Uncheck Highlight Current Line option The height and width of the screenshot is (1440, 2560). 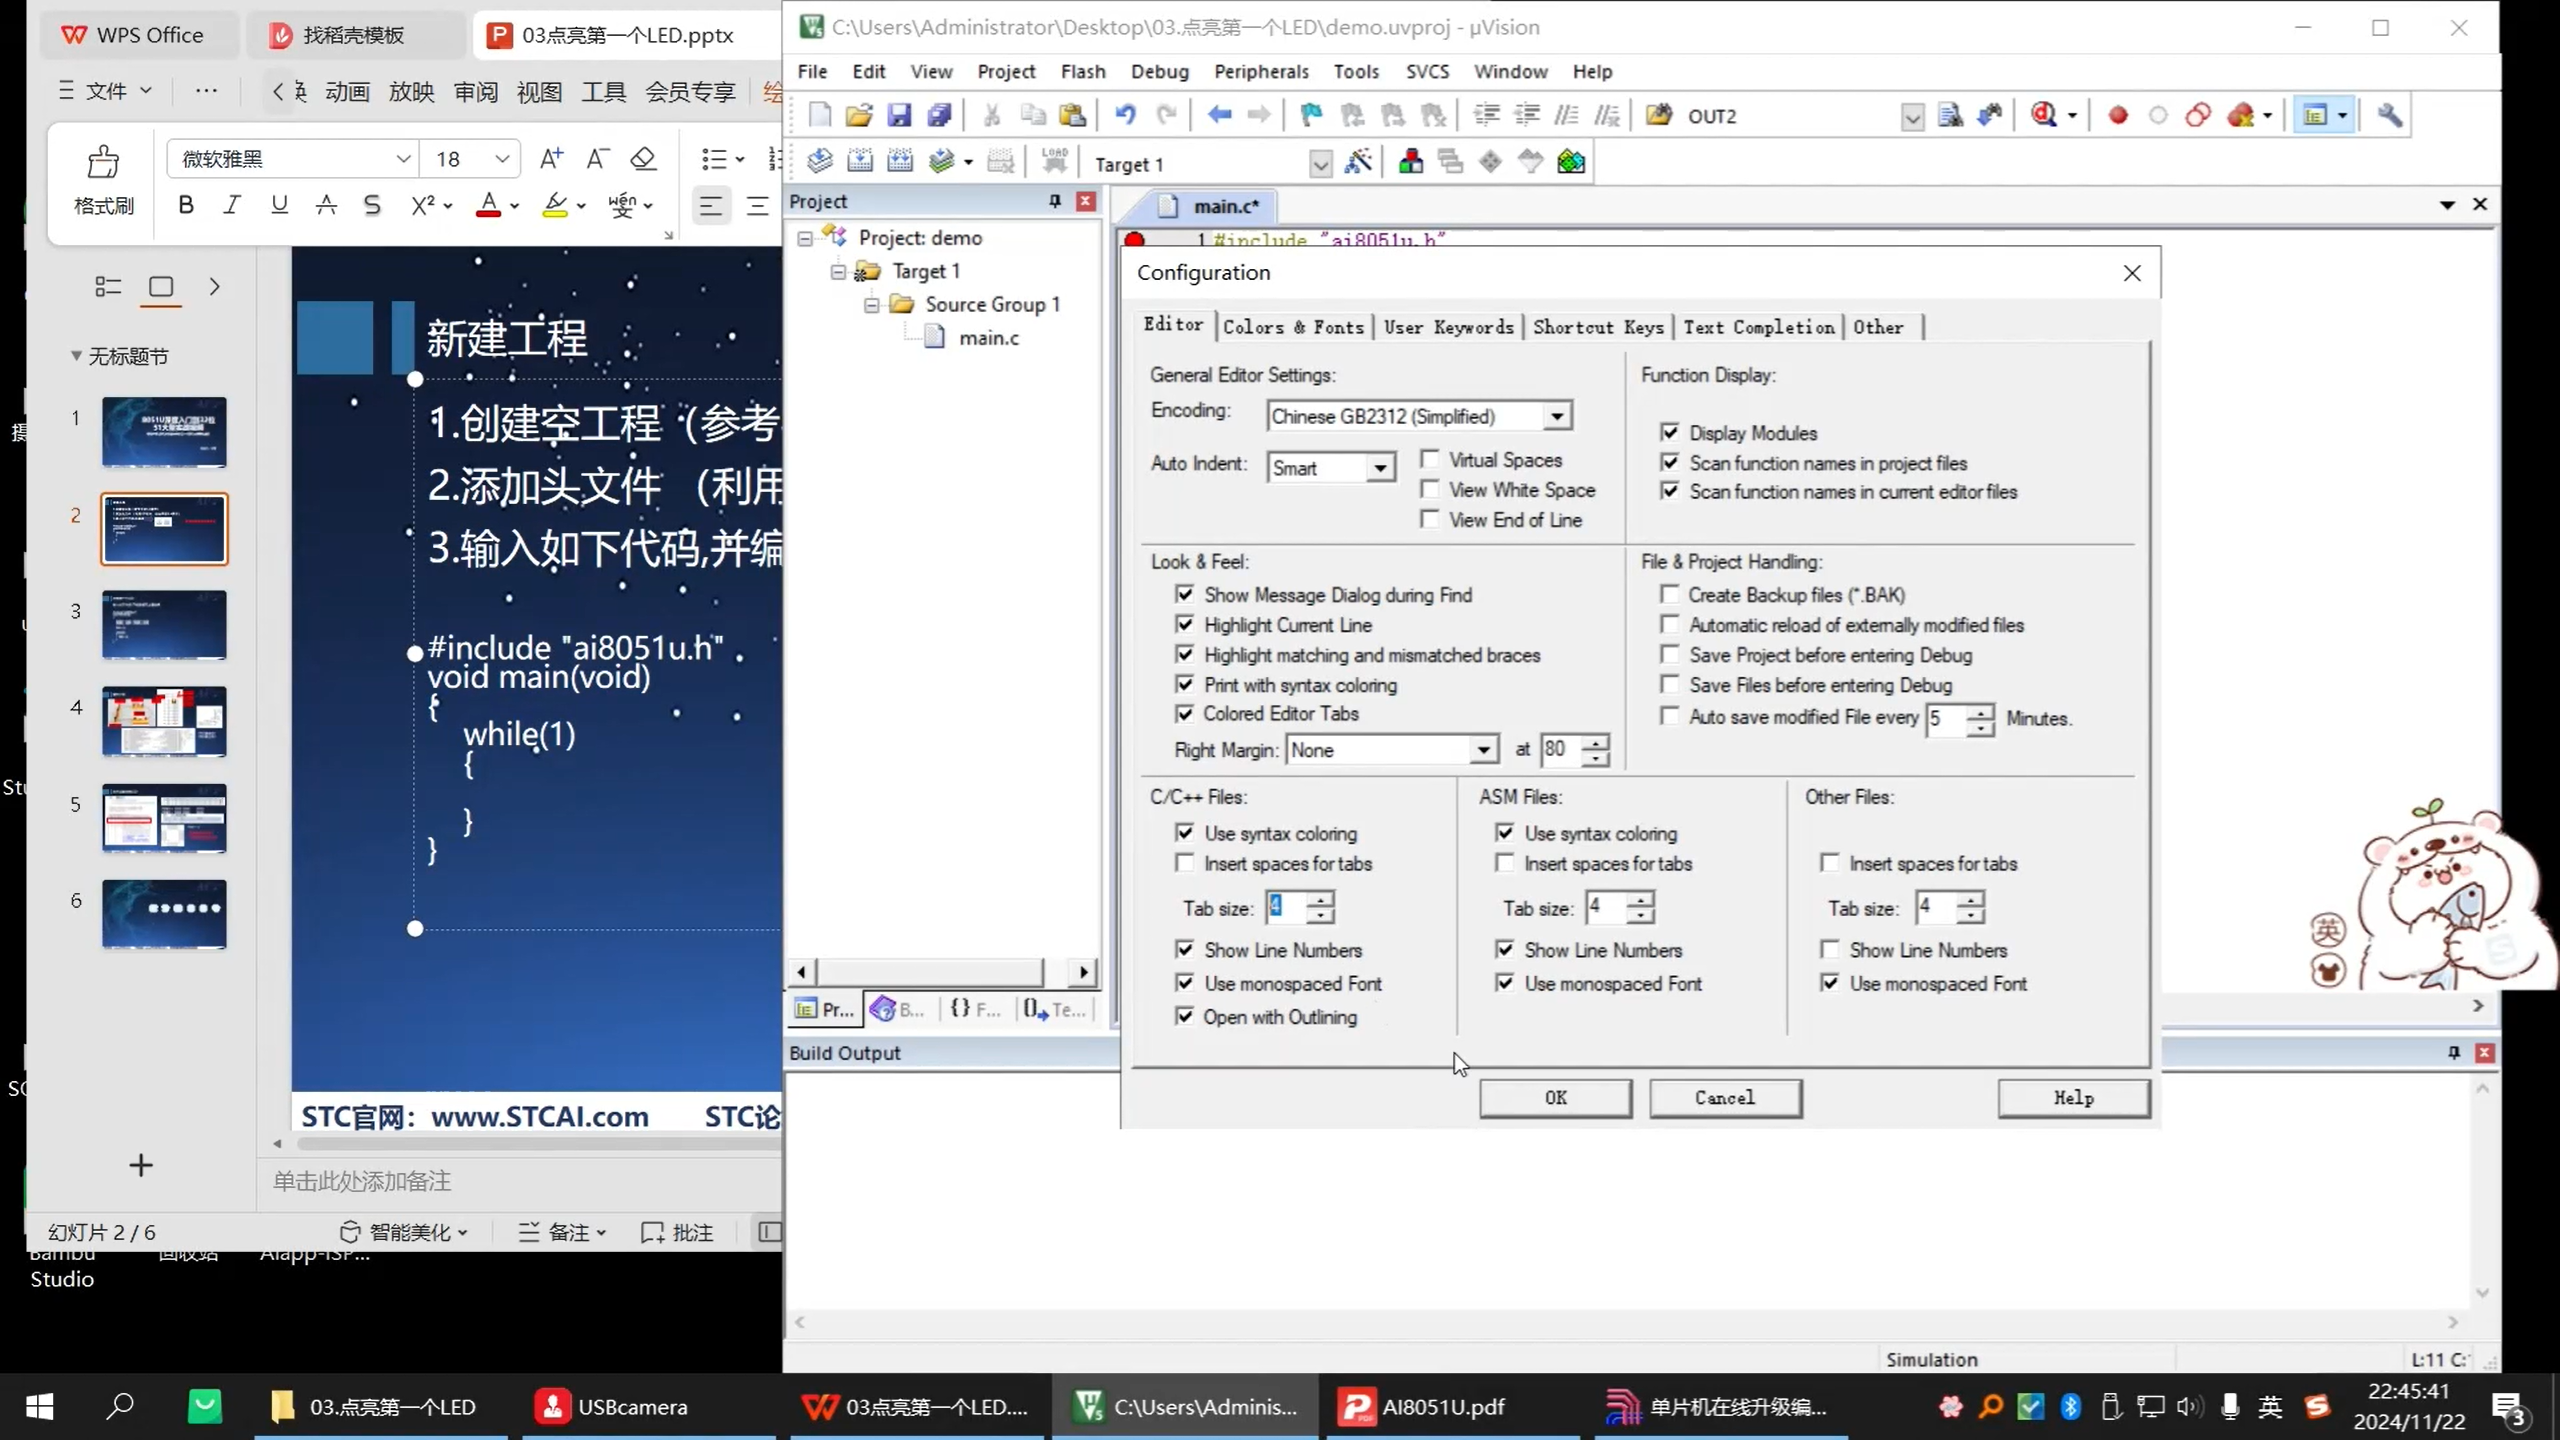pos(1185,624)
